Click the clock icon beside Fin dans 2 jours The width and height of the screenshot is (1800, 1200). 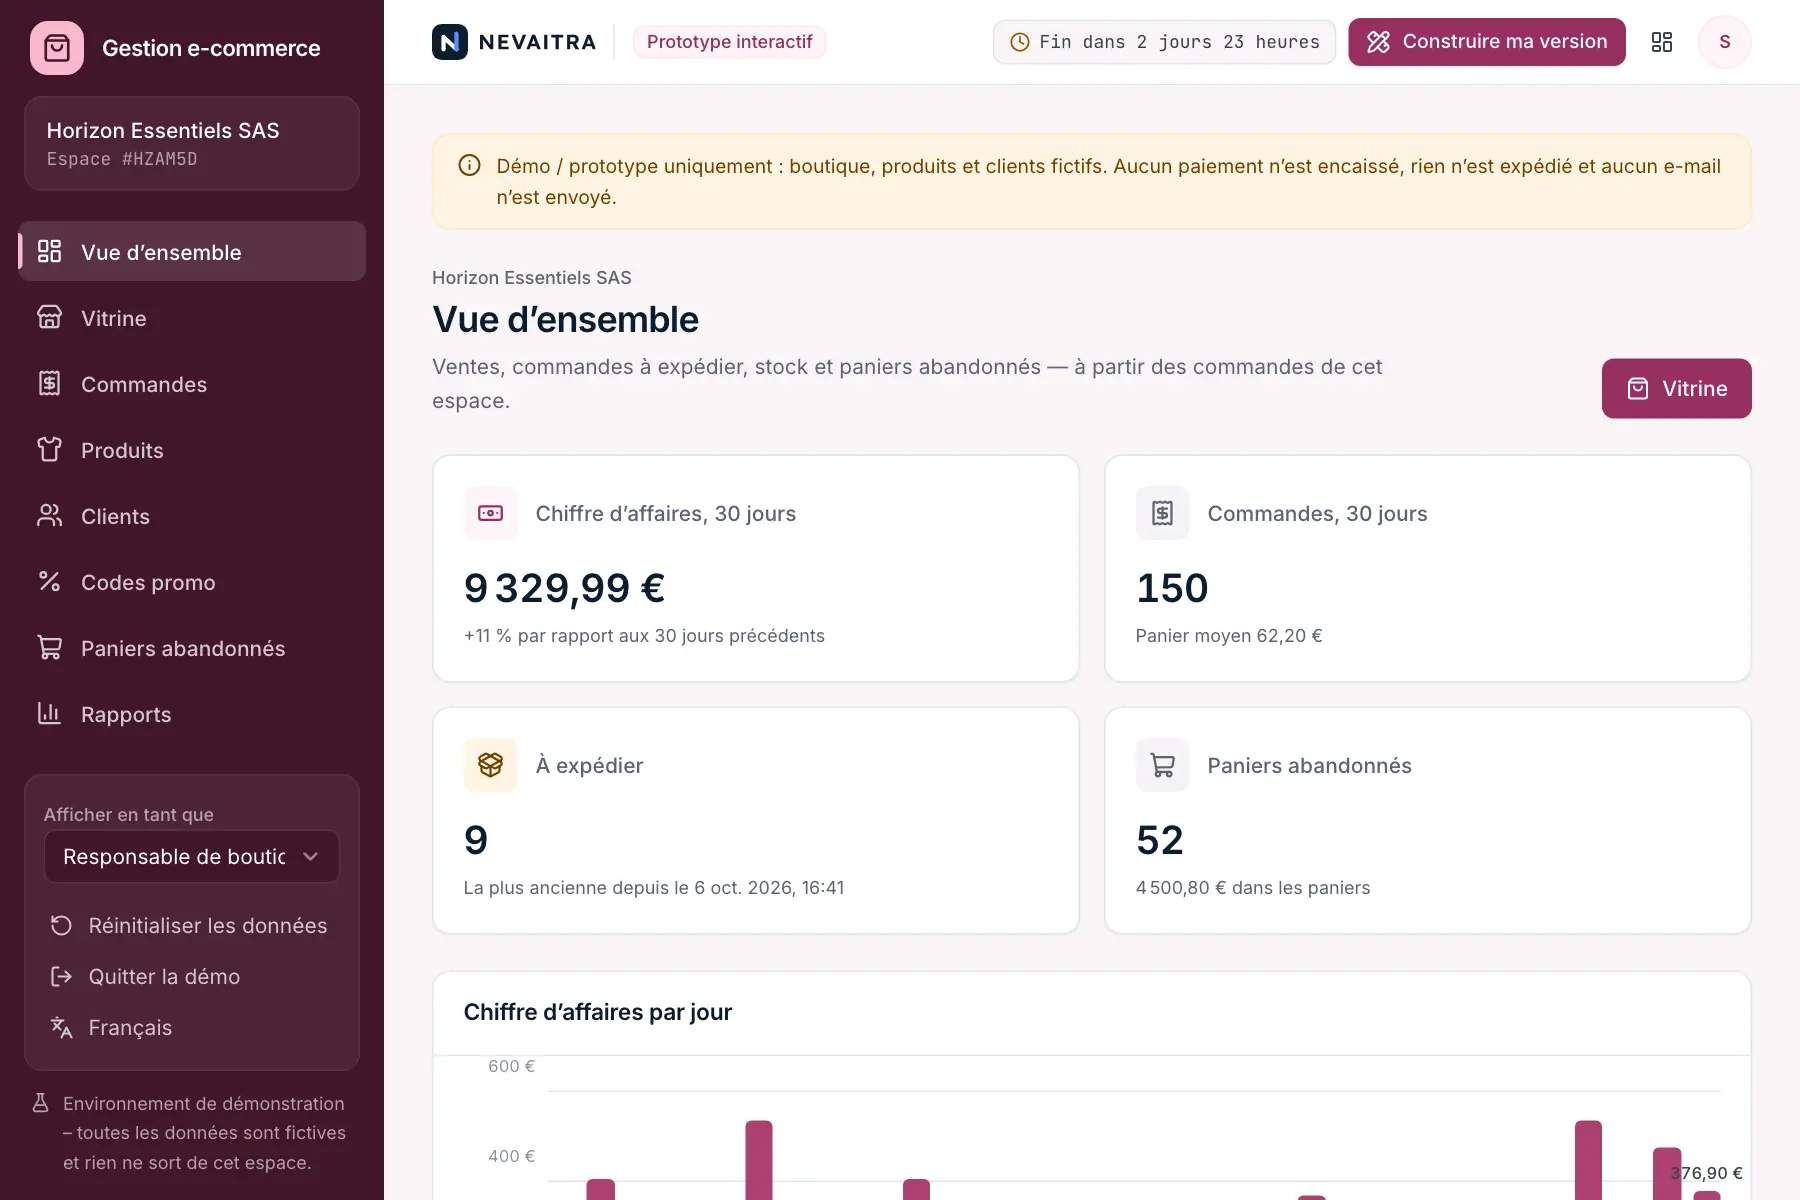pyautogui.click(x=1020, y=42)
